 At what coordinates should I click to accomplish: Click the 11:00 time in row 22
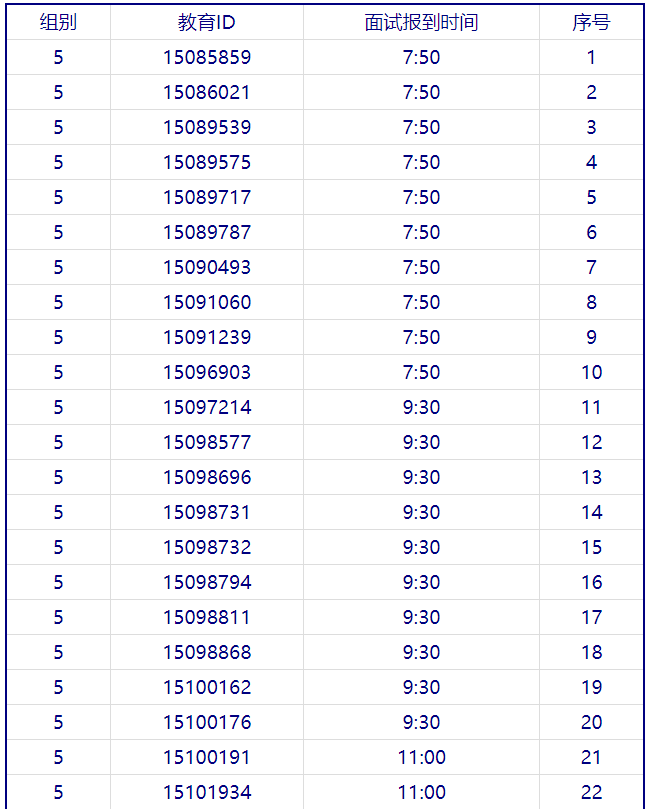[421, 793]
